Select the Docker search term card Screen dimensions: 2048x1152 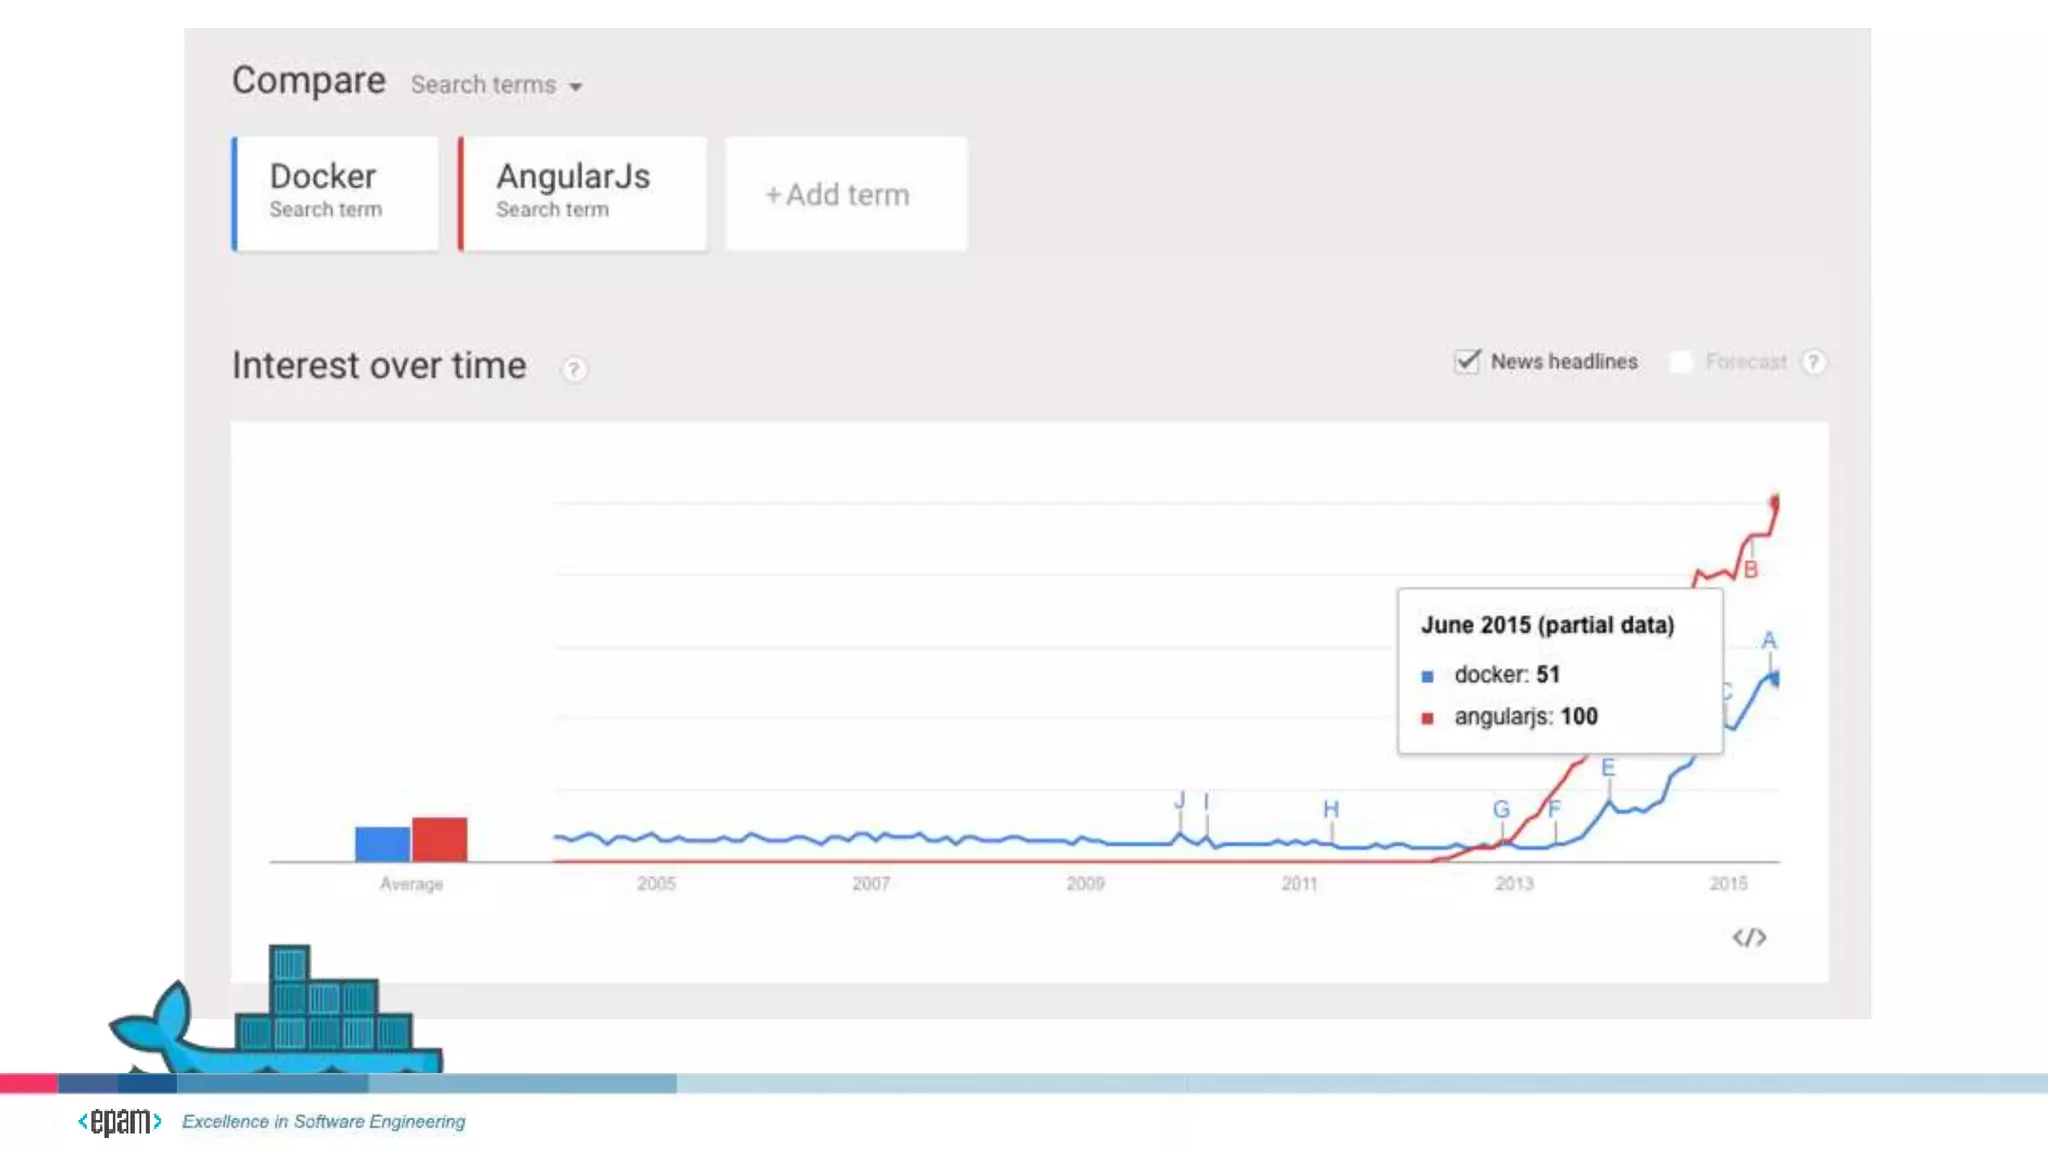click(335, 193)
